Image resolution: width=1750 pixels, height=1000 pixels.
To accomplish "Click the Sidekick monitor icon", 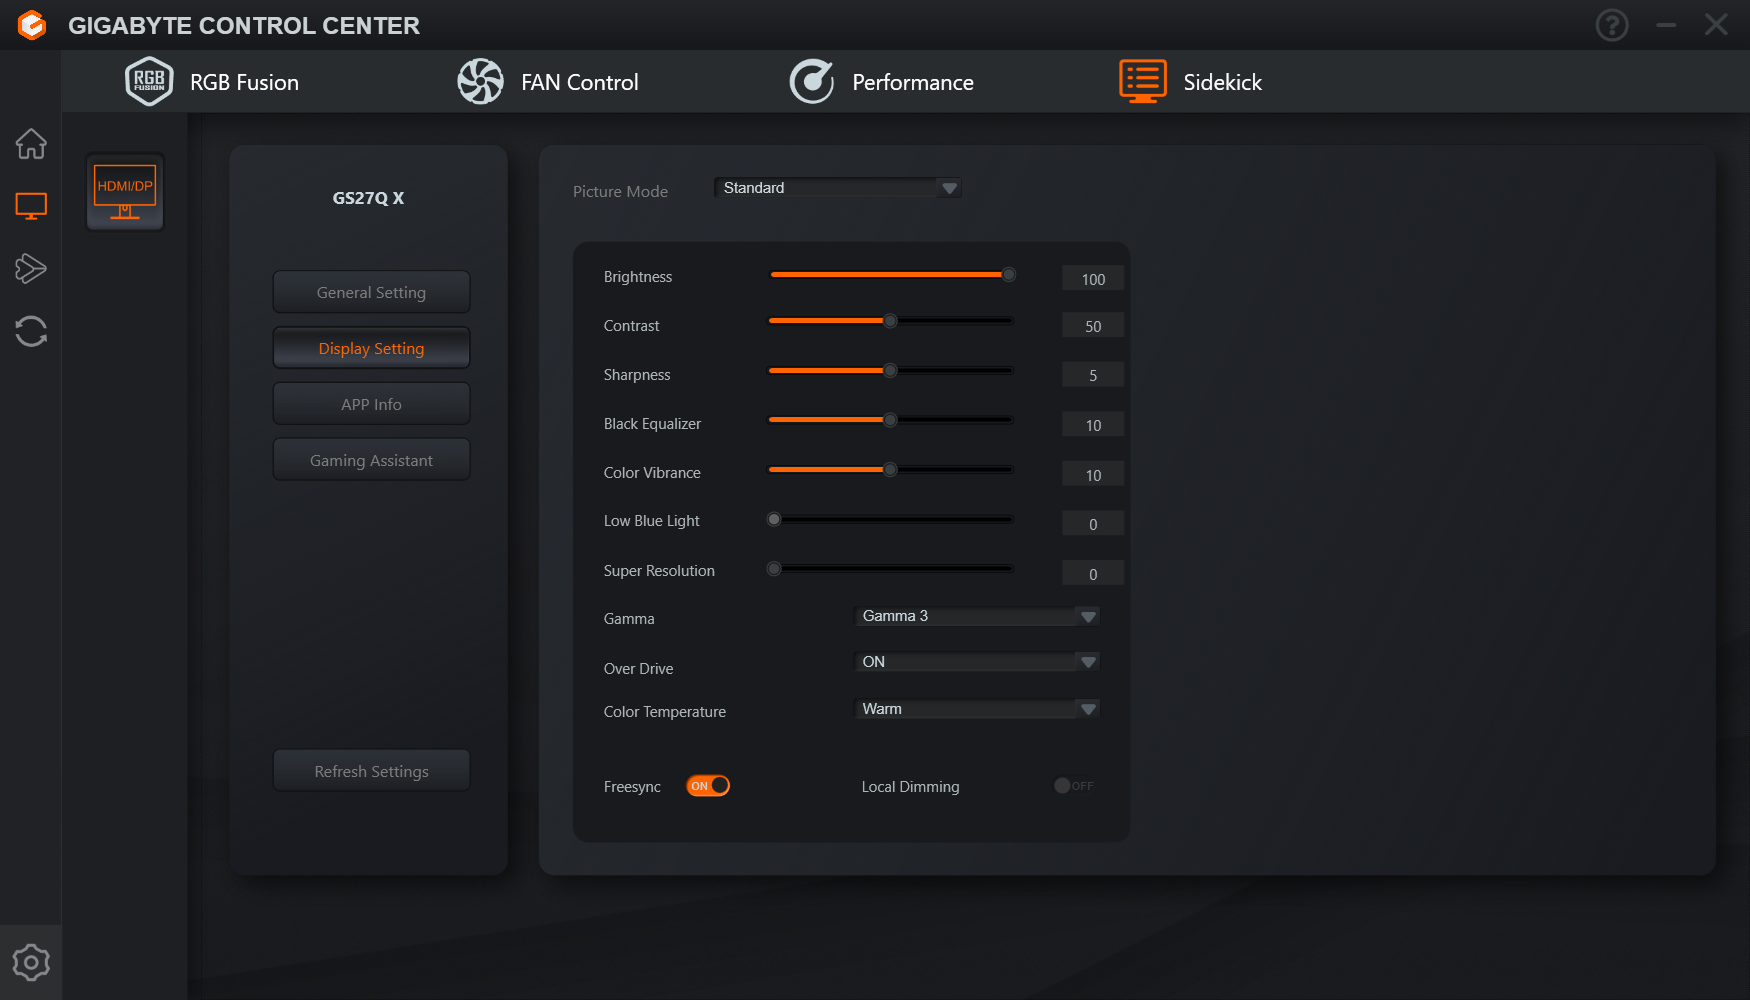I will coord(1143,81).
